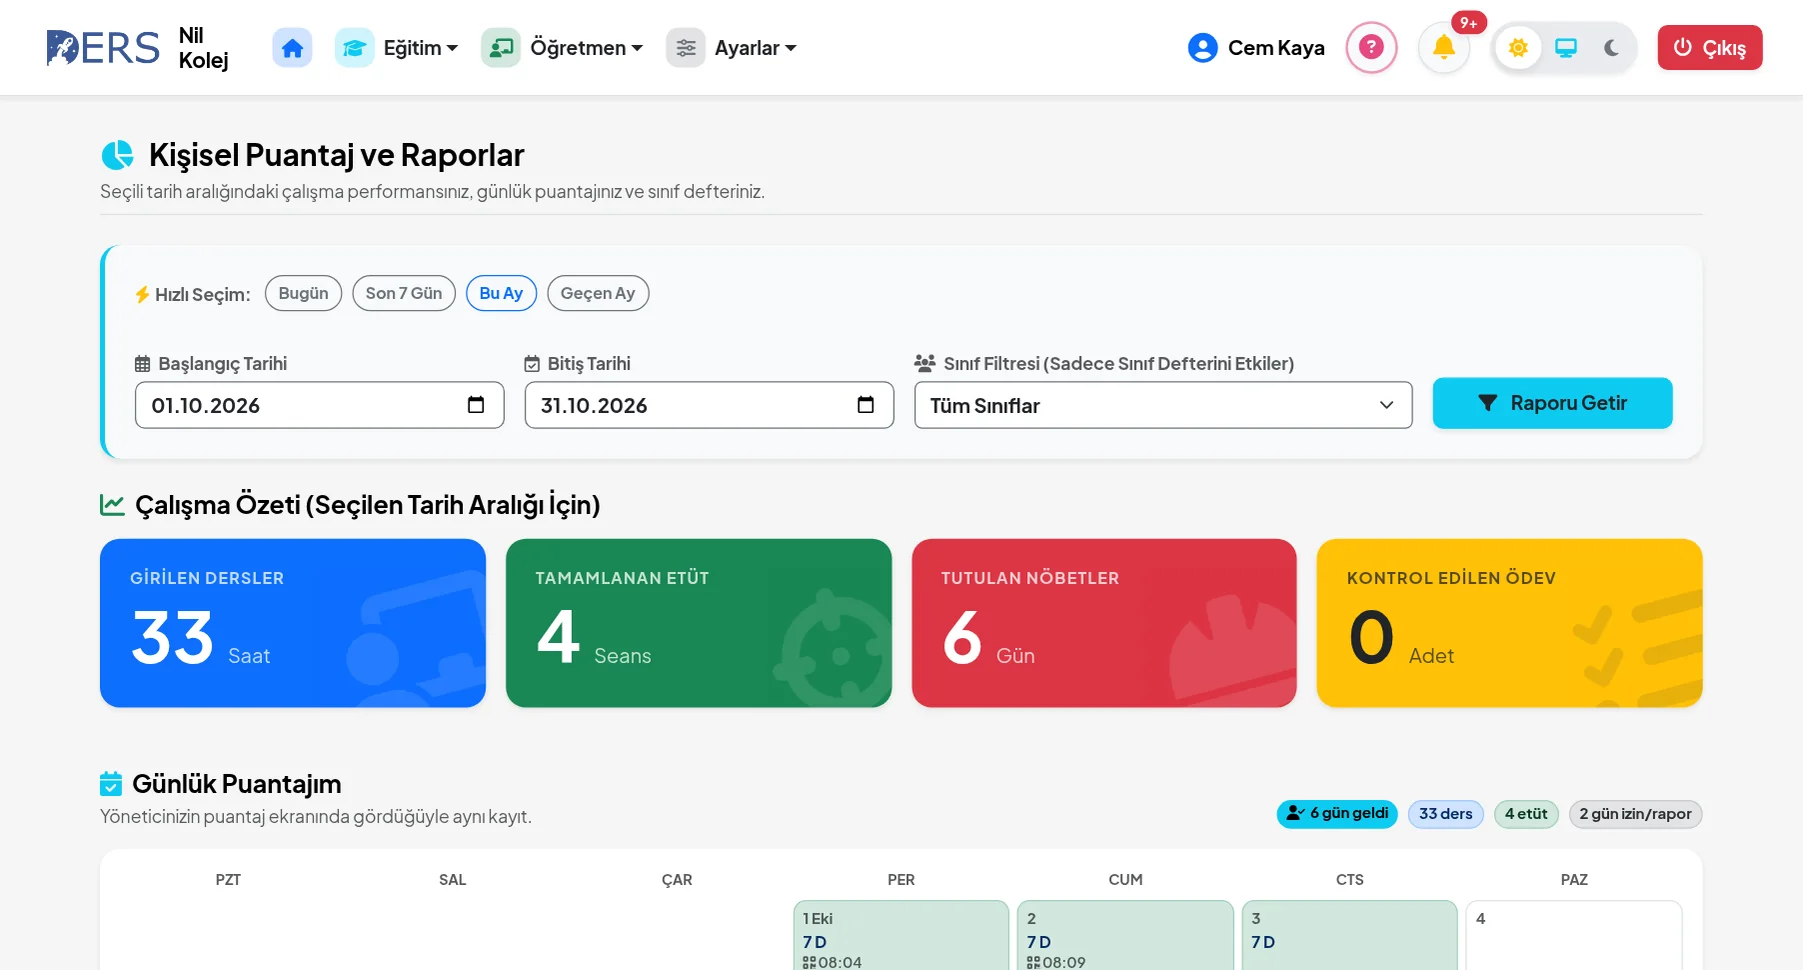Open the Tüm Sınıflar class filter dropdown
Image resolution: width=1803 pixels, height=970 pixels.
[x=1163, y=405]
